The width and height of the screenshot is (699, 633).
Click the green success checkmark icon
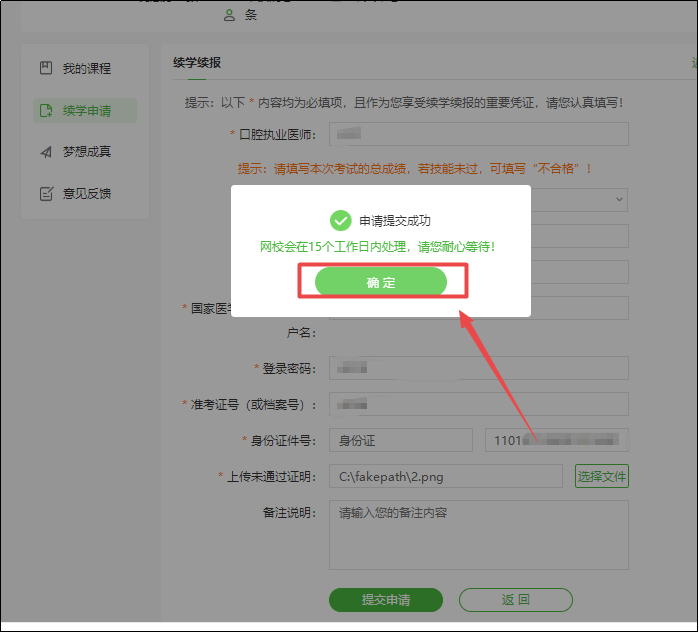[x=340, y=220]
